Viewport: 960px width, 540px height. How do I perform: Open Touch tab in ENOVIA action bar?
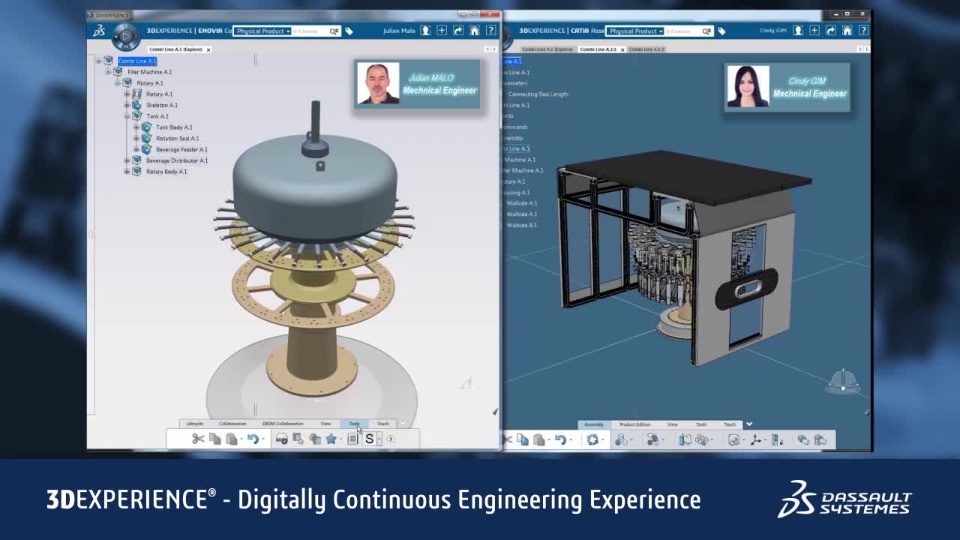tap(383, 424)
